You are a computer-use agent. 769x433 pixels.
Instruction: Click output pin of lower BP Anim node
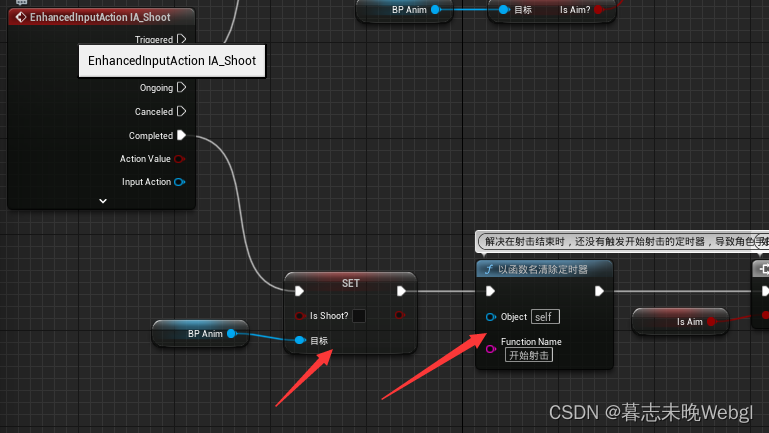click(x=232, y=333)
